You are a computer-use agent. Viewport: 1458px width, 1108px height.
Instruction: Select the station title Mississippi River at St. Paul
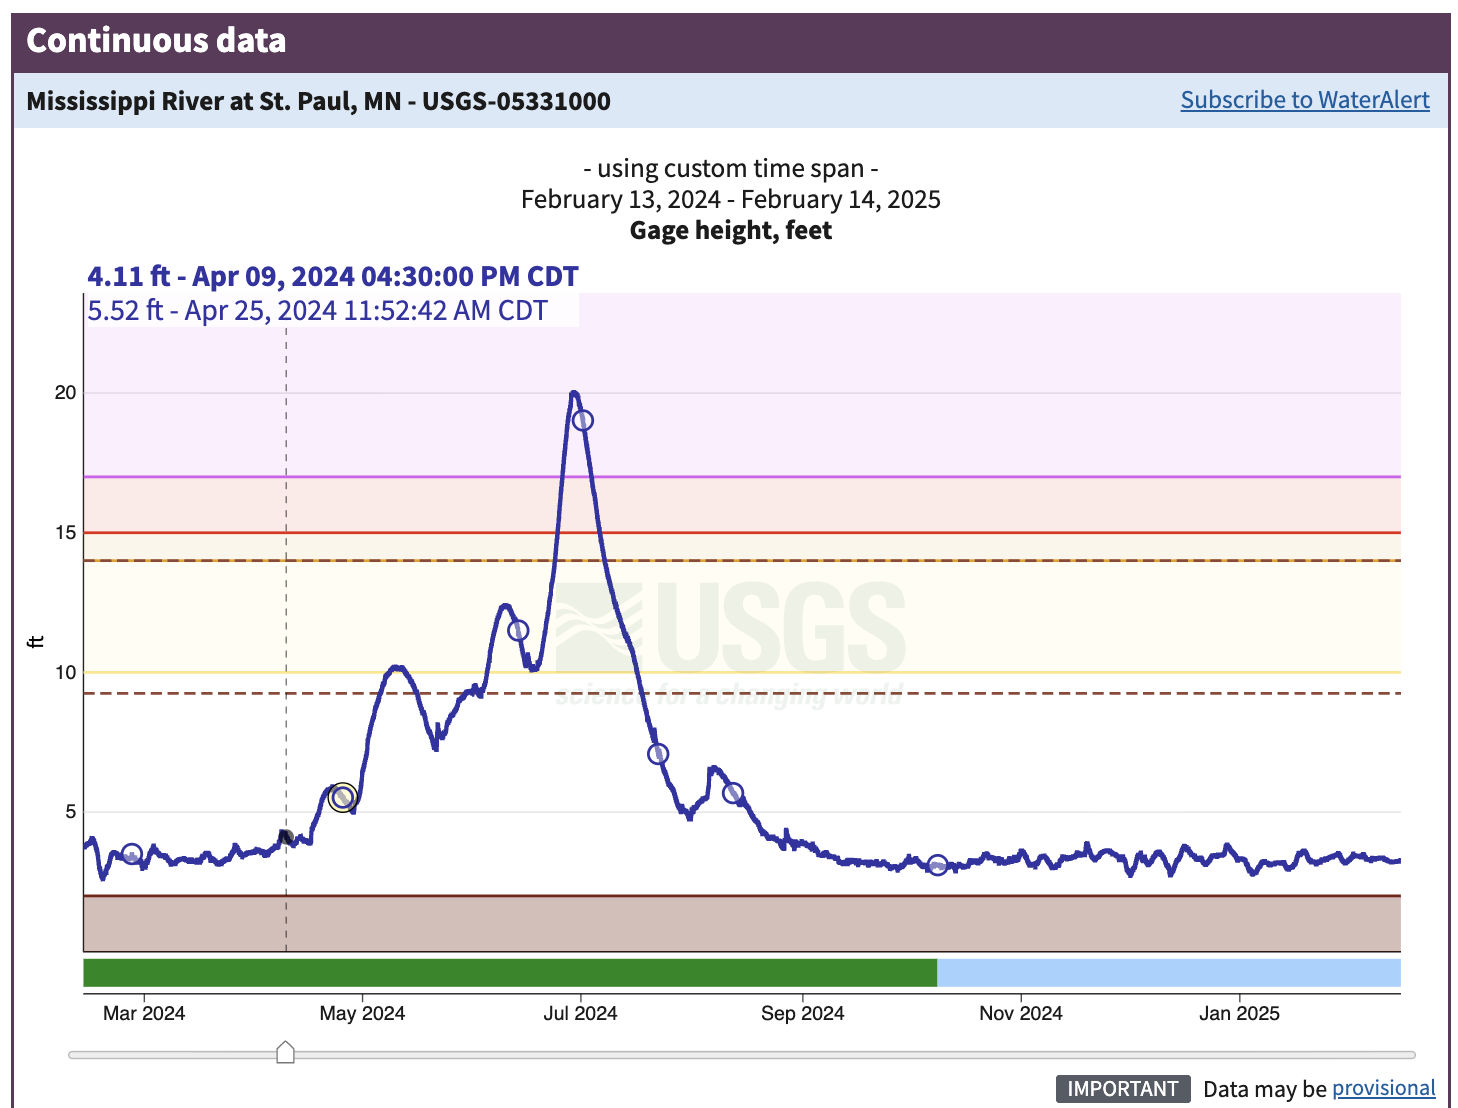coord(319,101)
